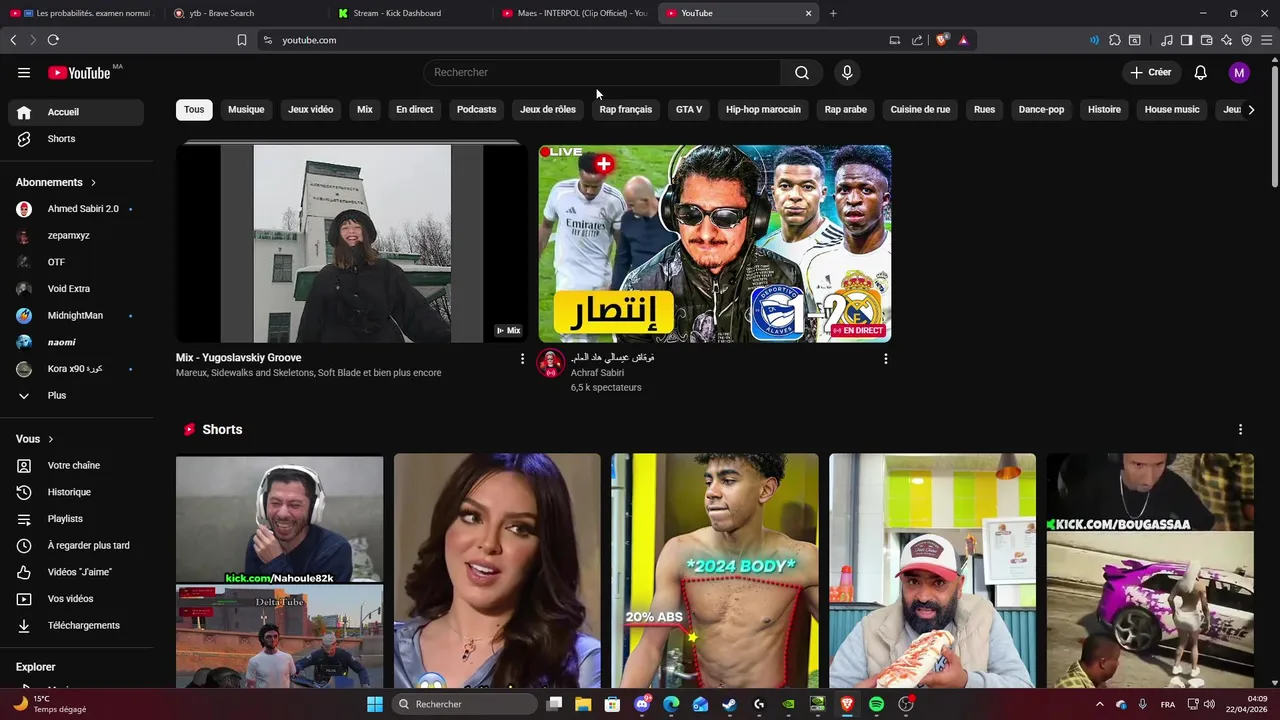The height and width of the screenshot is (720, 1280).
Task: Open the notifications bell
Action: pyautogui.click(x=1201, y=72)
